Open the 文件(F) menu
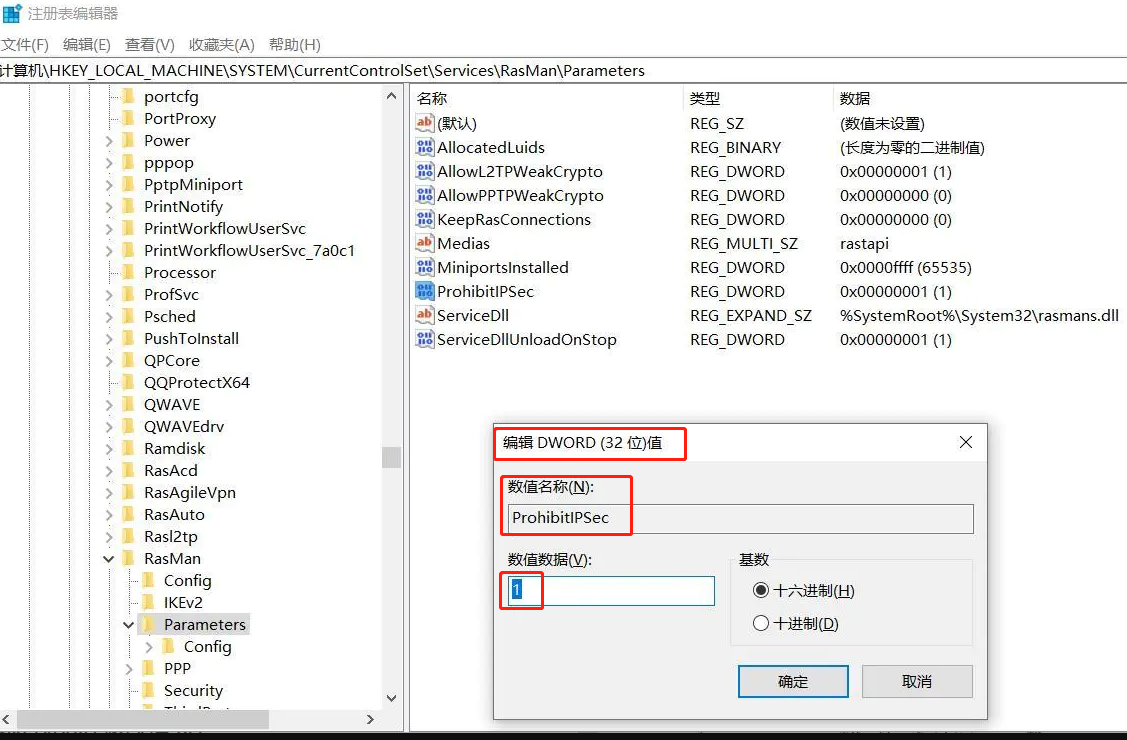The image size is (1127, 740). pos(25,45)
